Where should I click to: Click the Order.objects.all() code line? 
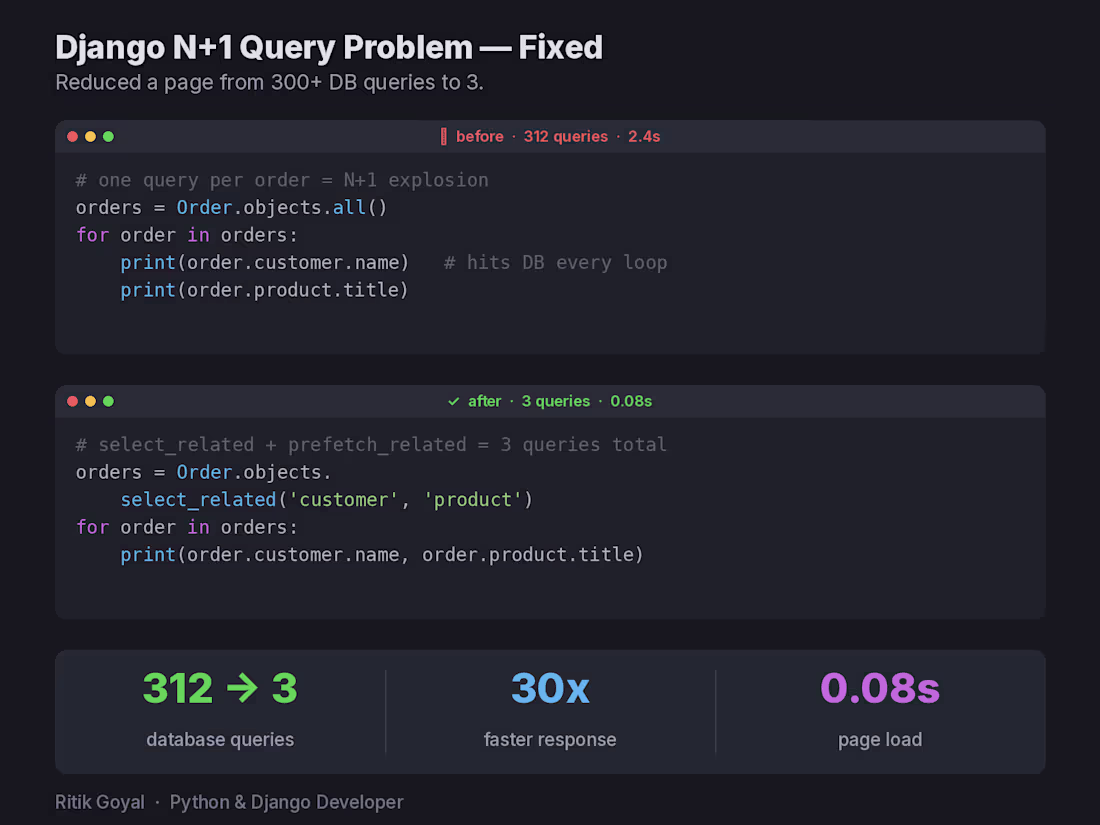pos(232,208)
